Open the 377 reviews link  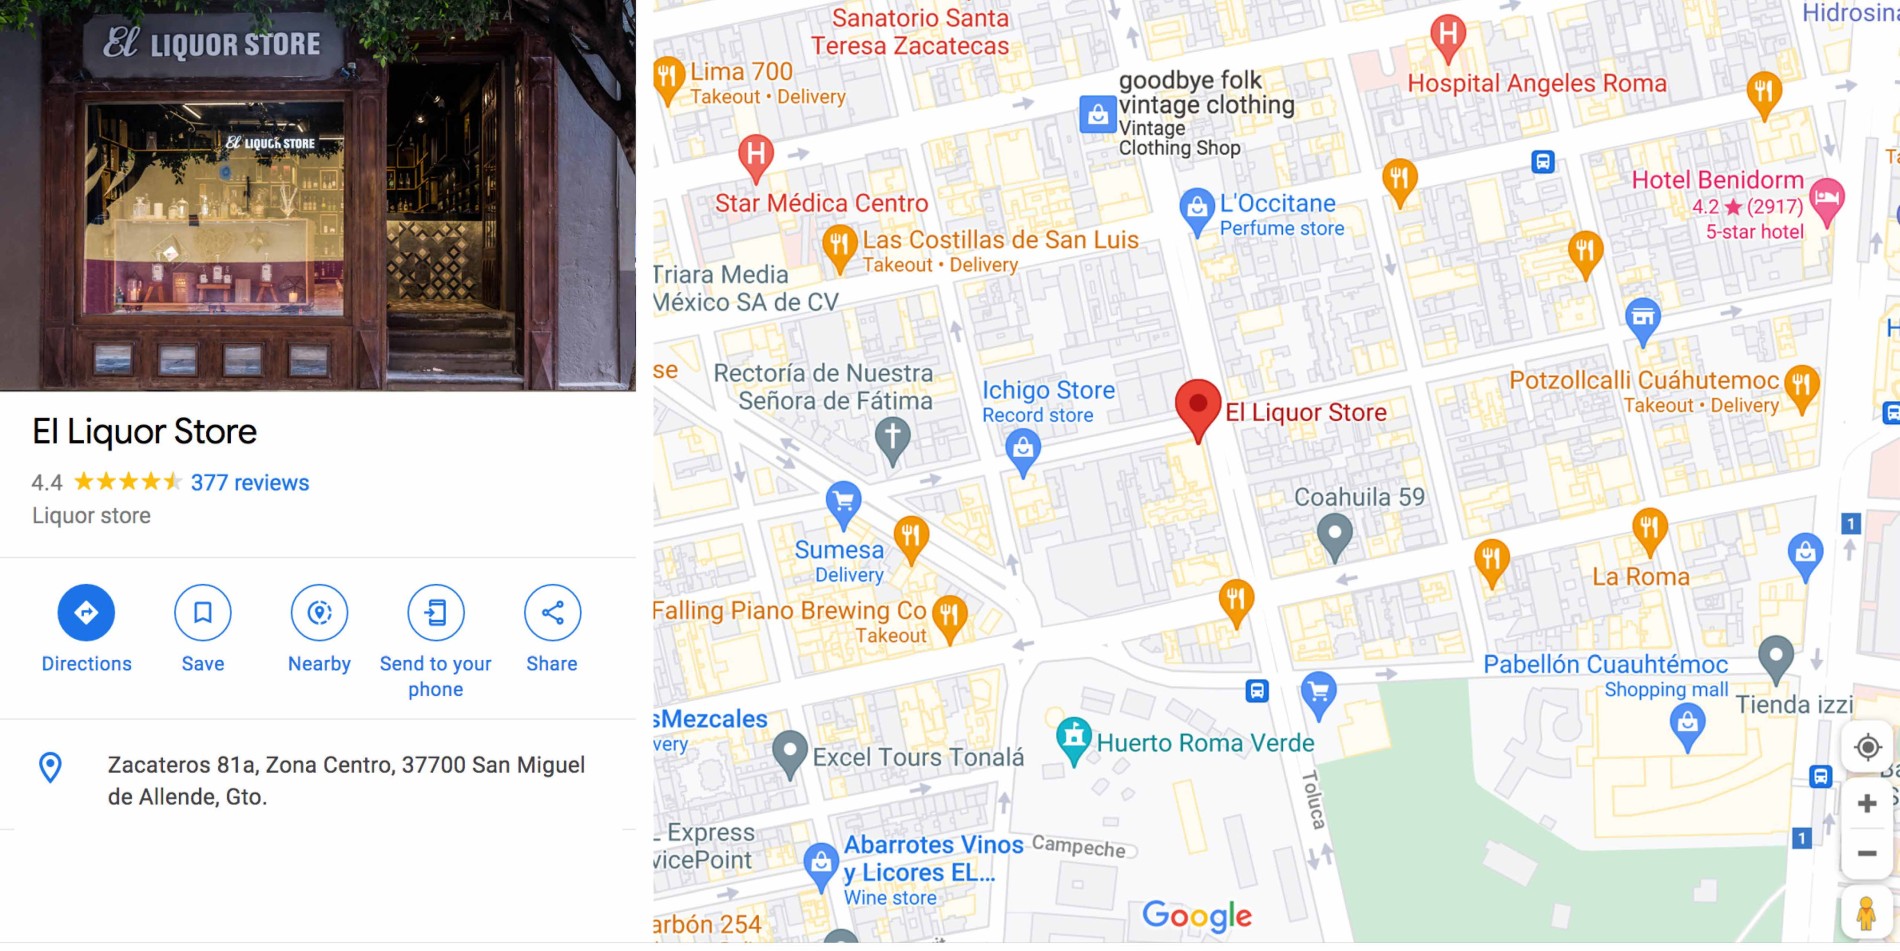[250, 483]
